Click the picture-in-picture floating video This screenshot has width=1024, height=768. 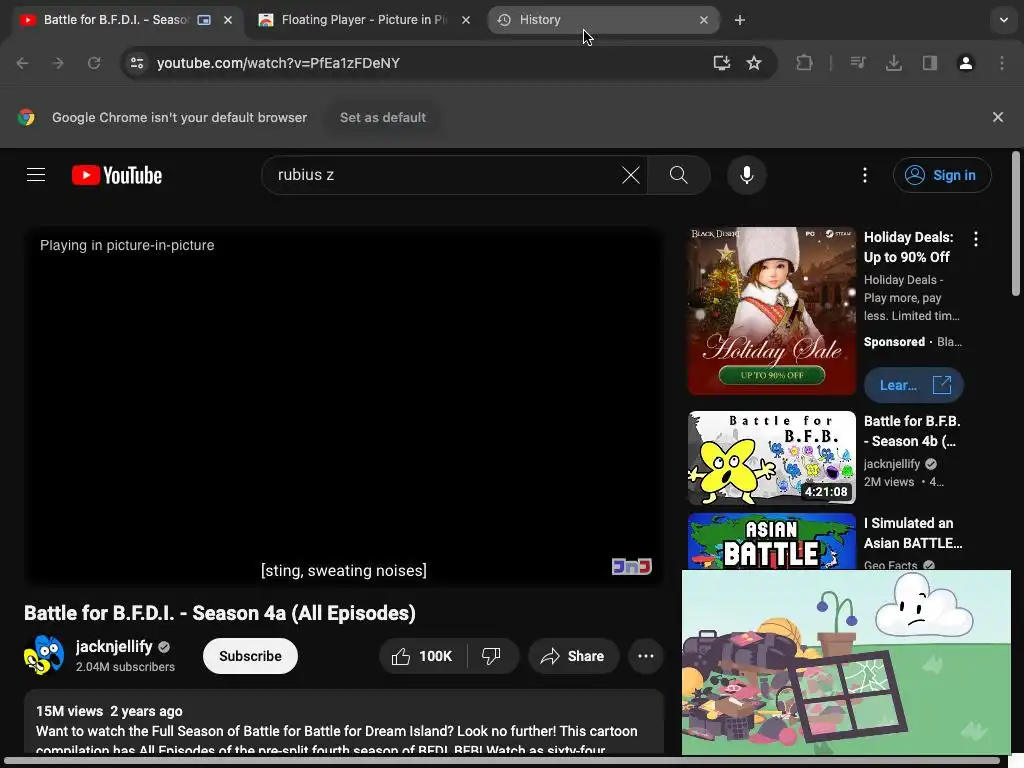pyautogui.click(x=846, y=662)
